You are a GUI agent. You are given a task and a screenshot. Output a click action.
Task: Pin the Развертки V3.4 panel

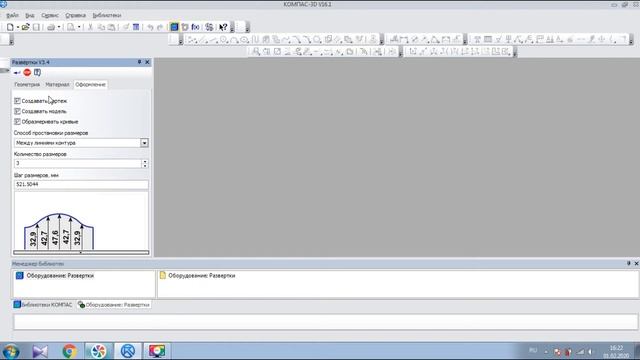[x=139, y=62]
